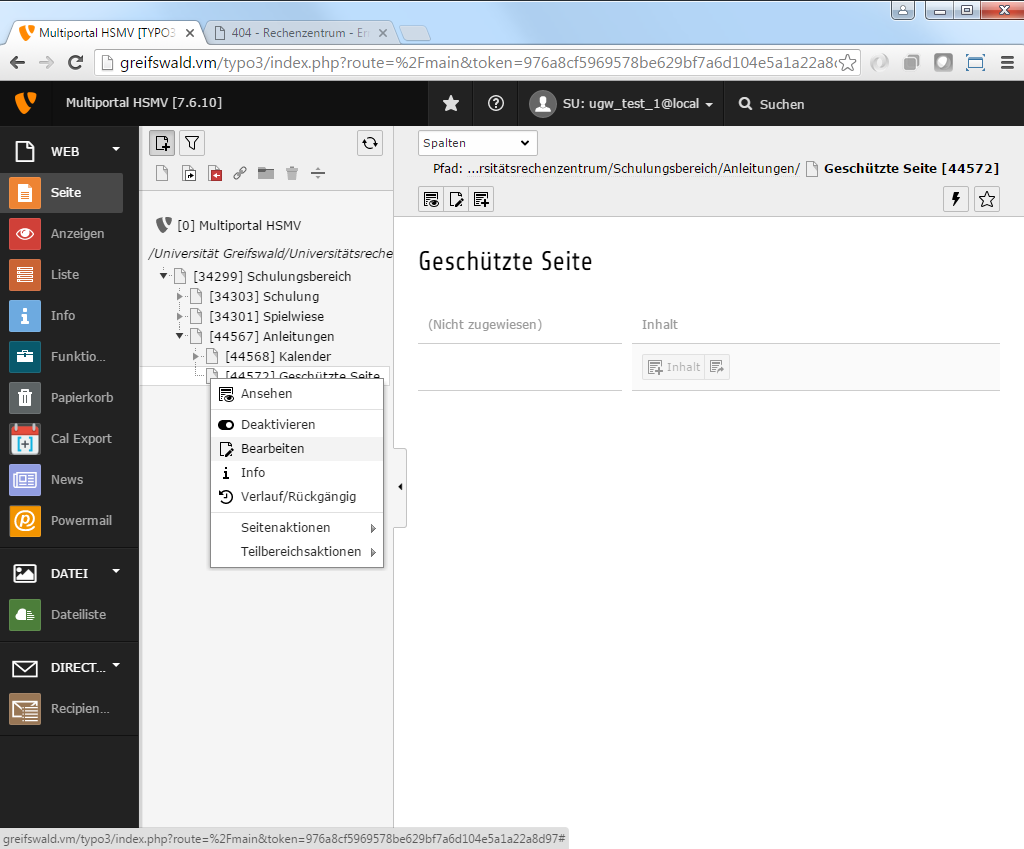This screenshot has width=1024, height=849.
Task: Click the clear cache lightning icon
Action: click(x=957, y=199)
